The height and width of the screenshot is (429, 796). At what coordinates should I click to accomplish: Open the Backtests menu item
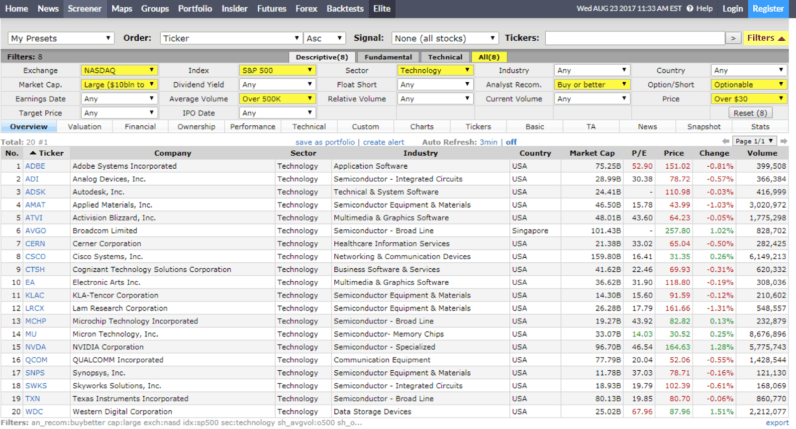pyautogui.click(x=345, y=9)
